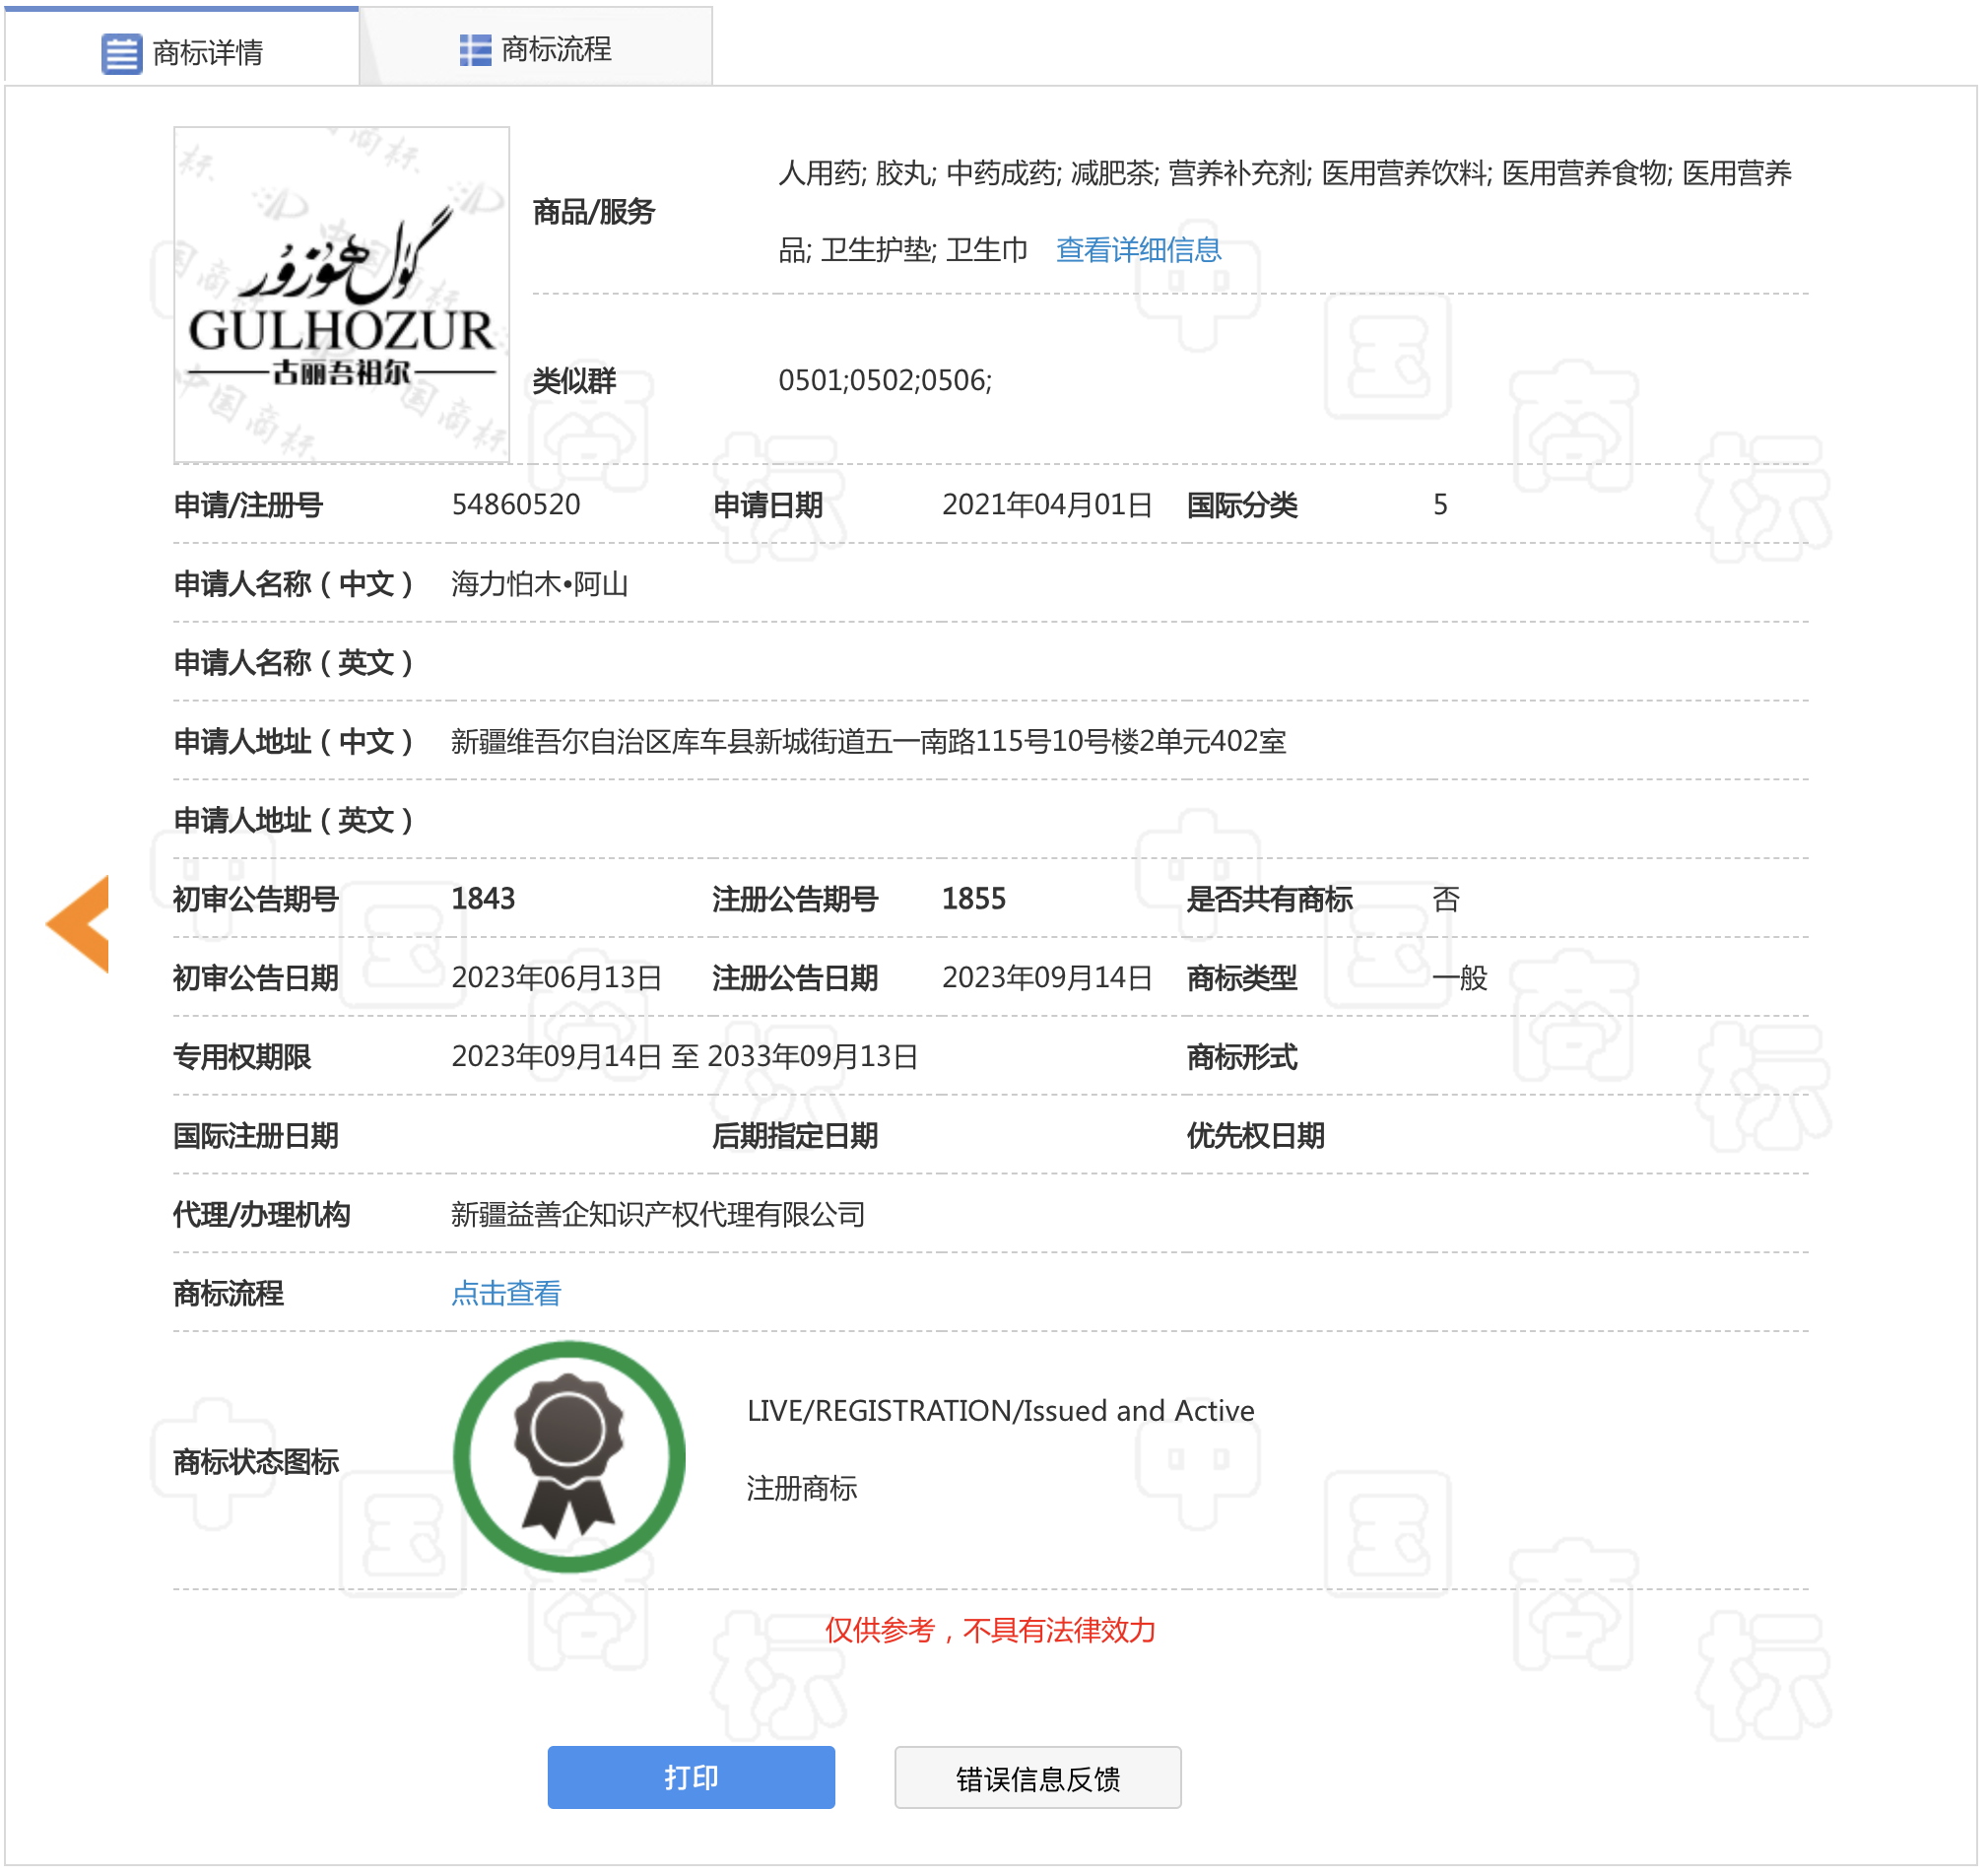Click the 商标形式 label
The width and height of the screenshot is (1988, 1876).
[1242, 1057]
